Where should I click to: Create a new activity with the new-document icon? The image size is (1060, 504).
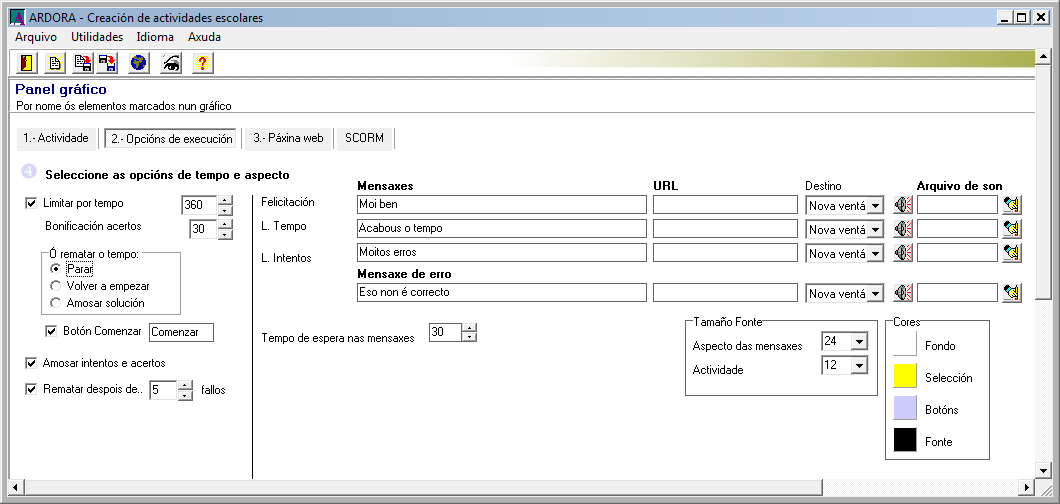pyautogui.click(x=55, y=63)
